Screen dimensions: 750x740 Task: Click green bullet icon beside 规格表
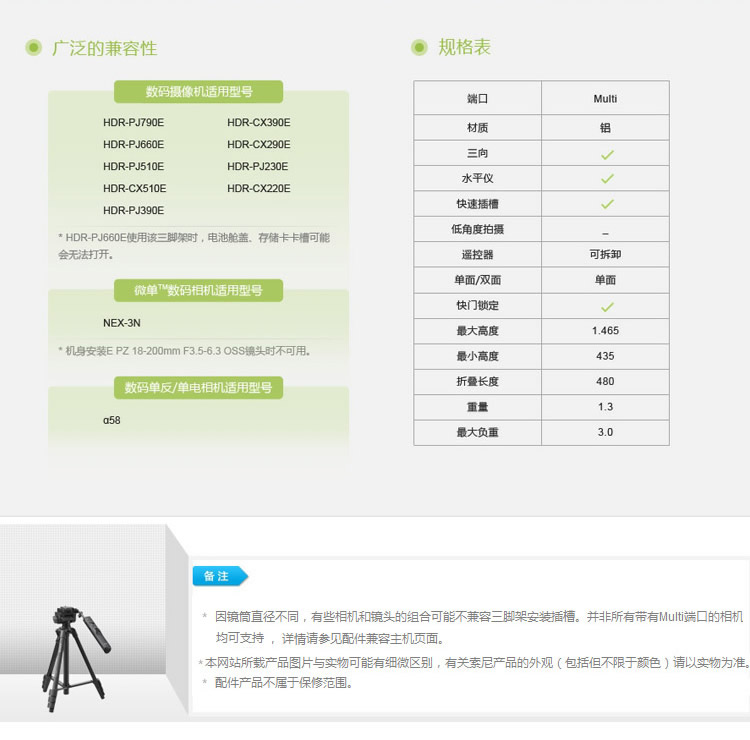point(420,48)
